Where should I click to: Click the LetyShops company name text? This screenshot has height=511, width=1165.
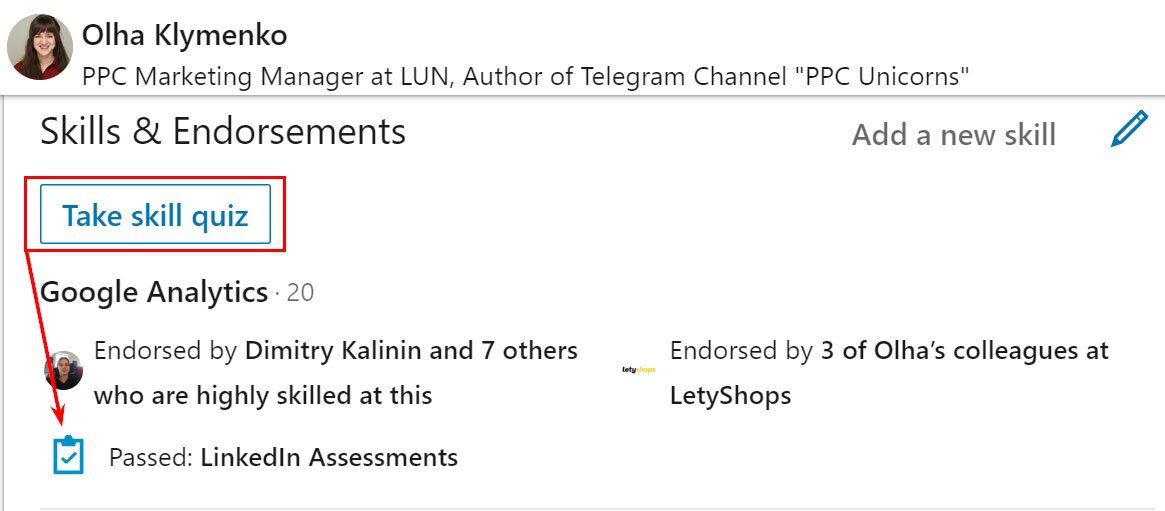pos(730,396)
